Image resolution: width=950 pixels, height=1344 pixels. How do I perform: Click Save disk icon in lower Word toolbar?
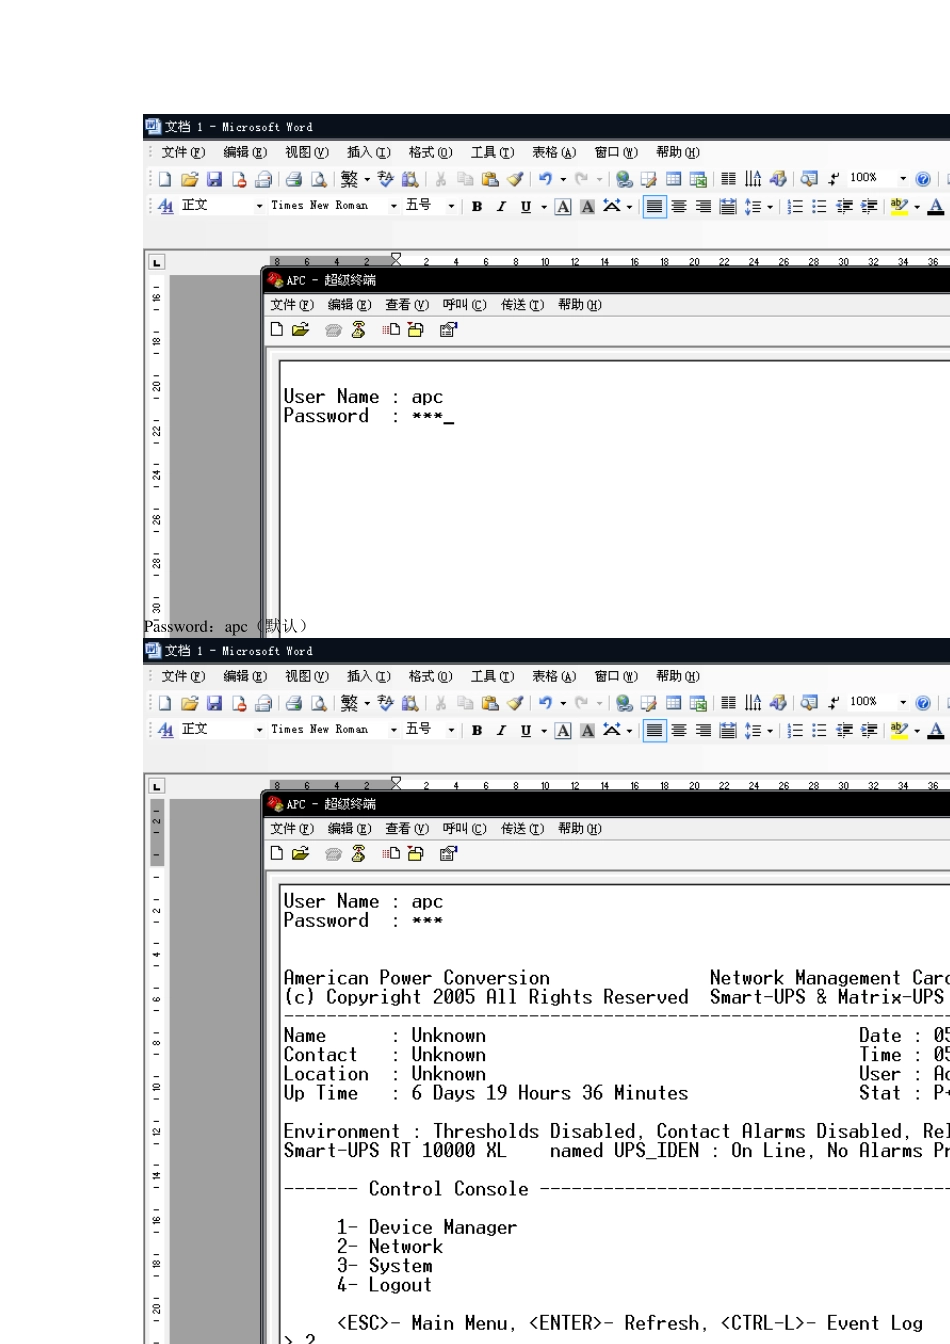[214, 703]
